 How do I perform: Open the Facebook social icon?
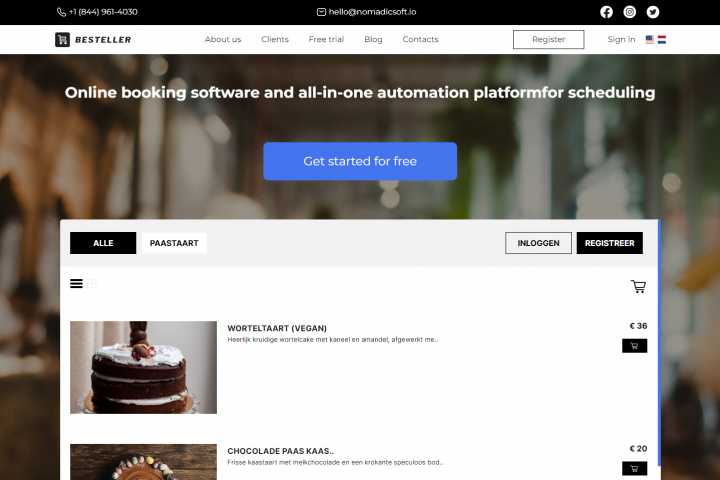coord(606,12)
